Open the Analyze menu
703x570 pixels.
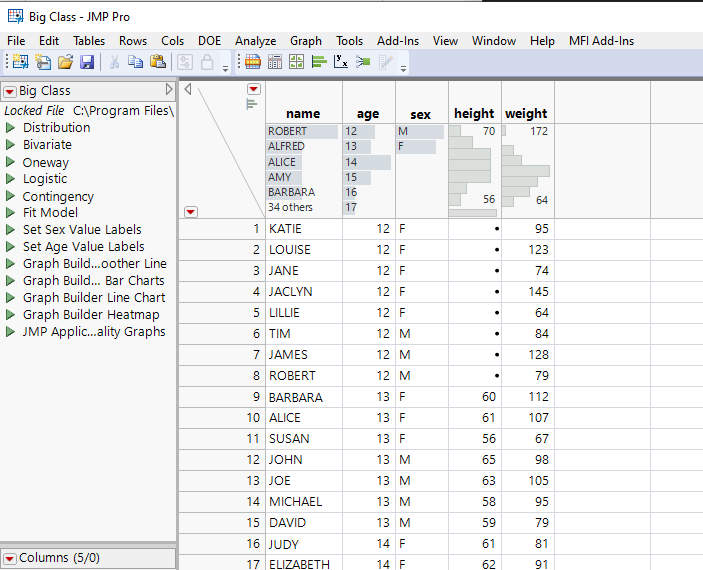coord(255,41)
